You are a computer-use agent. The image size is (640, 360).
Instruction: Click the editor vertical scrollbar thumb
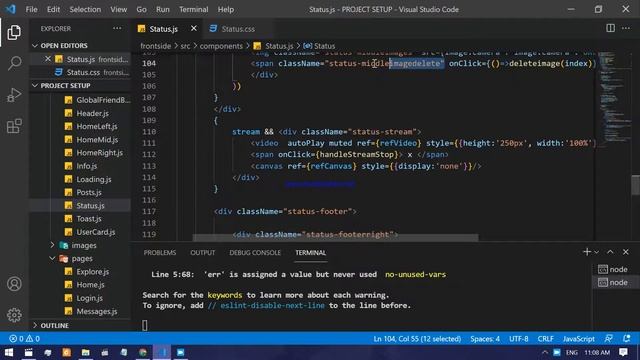(x=635, y=185)
